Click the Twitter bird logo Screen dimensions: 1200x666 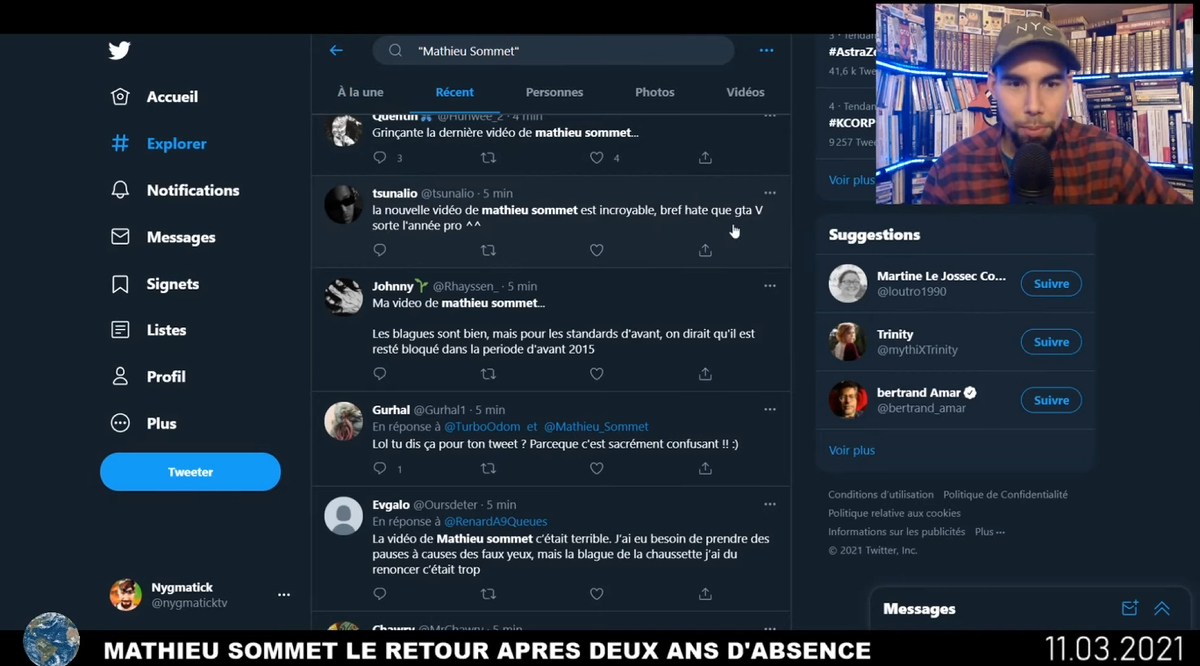[120, 50]
